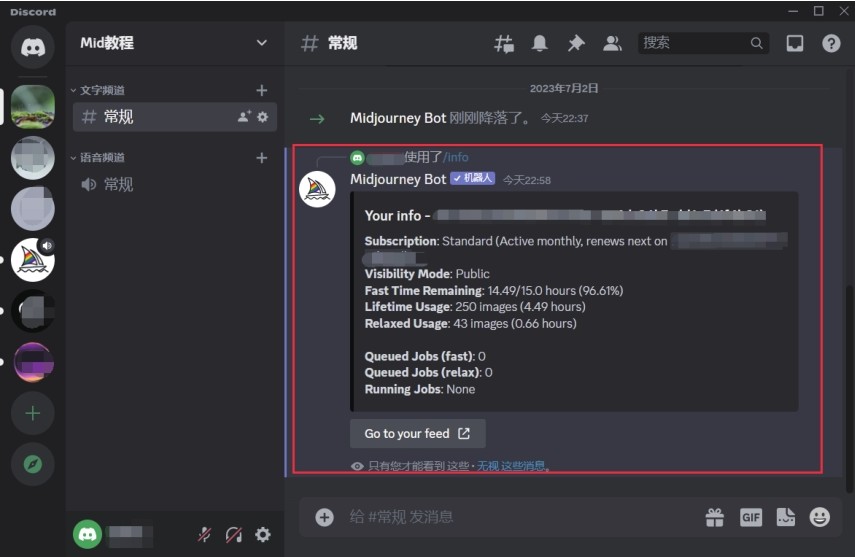
Task: Open User Settings gear
Action: pyautogui.click(x=263, y=535)
